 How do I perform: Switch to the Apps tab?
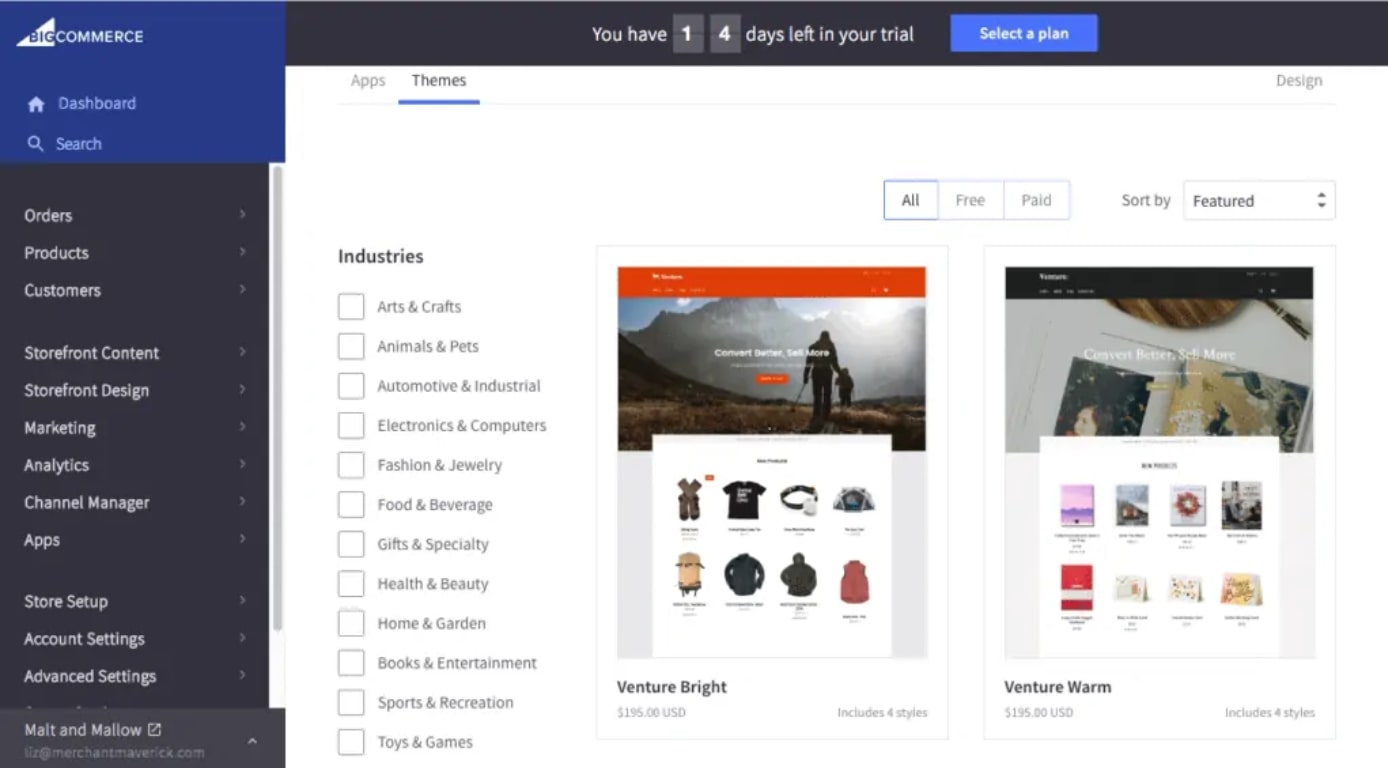368,81
